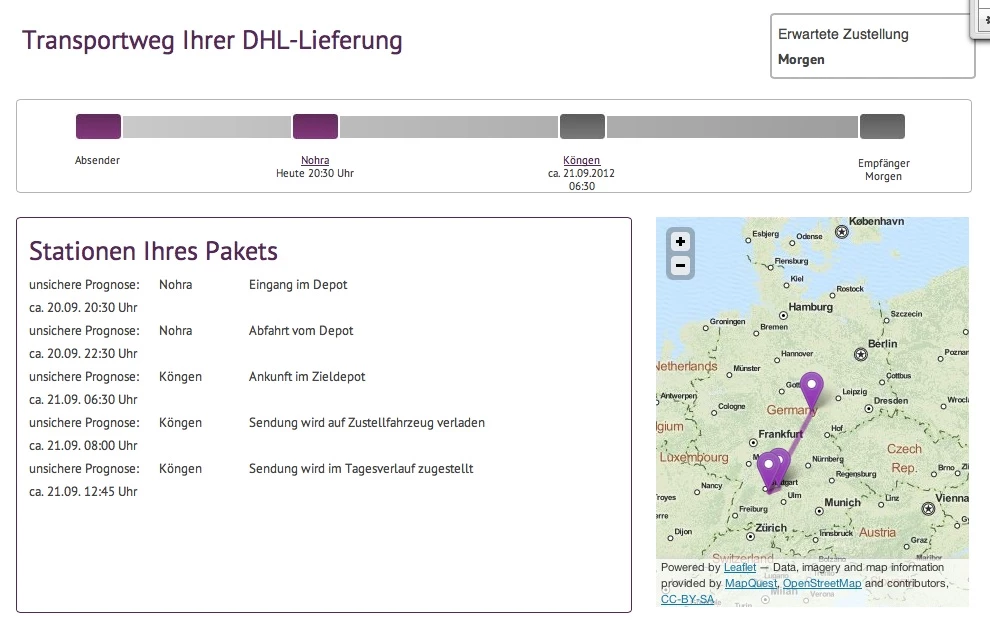The image size is (990, 627).
Task: Click the Erwartete Zustellung box
Action: [873, 46]
